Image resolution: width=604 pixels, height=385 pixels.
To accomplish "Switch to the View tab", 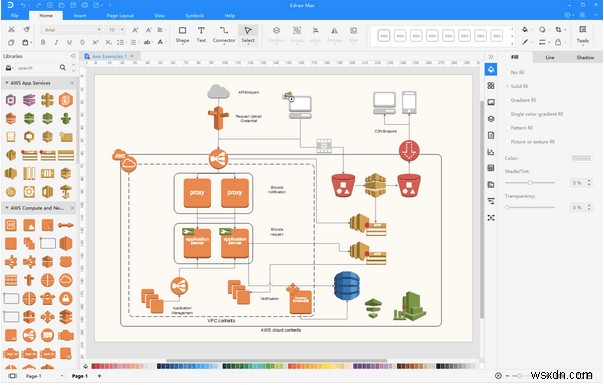I will (x=159, y=15).
